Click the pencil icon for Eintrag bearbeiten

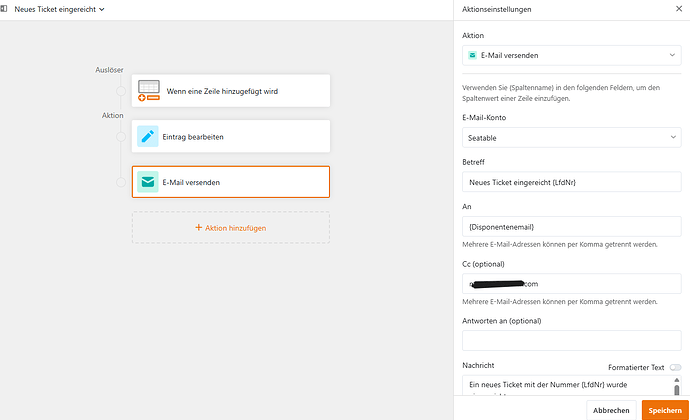pos(148,136)
